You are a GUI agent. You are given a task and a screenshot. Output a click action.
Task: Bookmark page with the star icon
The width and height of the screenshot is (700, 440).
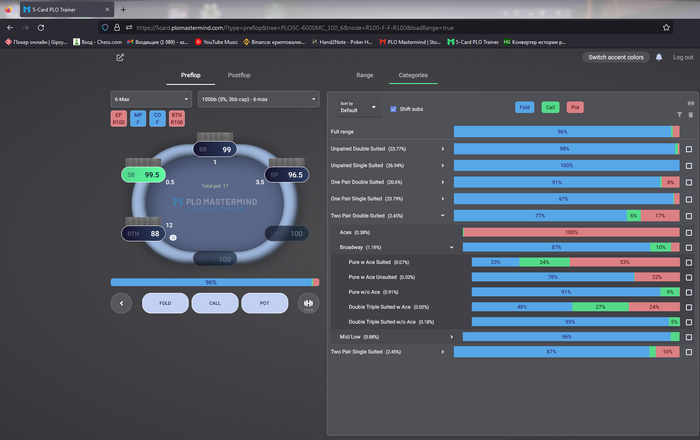pyautogui.click(x=666, y=28)
